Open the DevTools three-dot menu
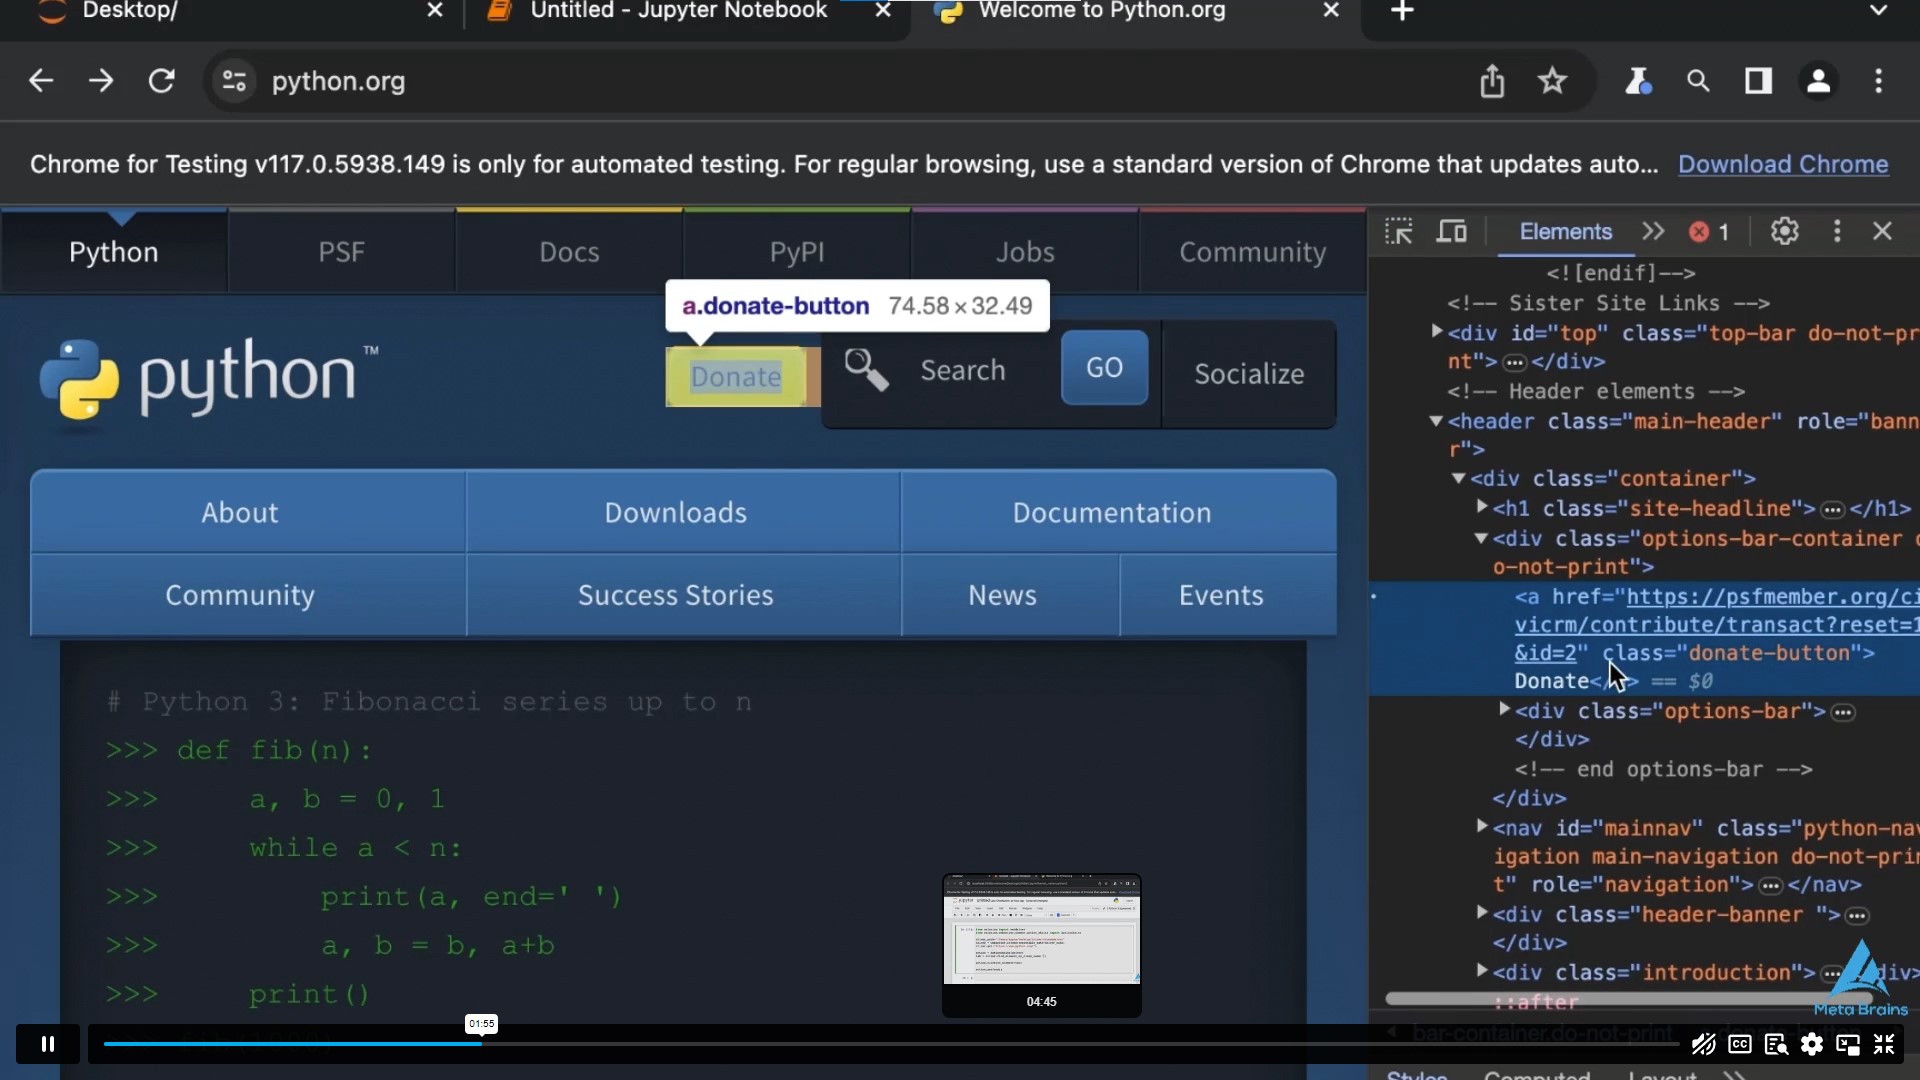Screen dimensions: 1920x1080 1837,231
